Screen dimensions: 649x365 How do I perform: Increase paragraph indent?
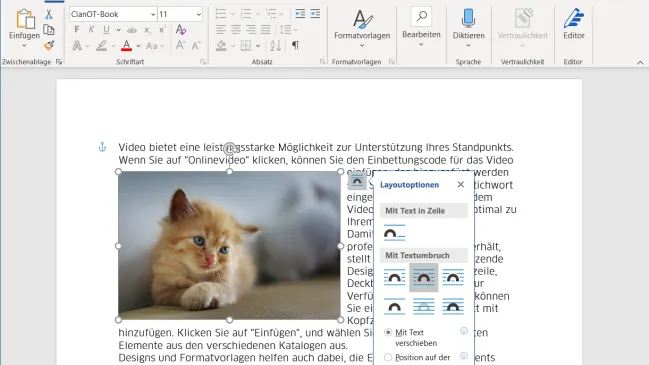(x=315, y=14)
